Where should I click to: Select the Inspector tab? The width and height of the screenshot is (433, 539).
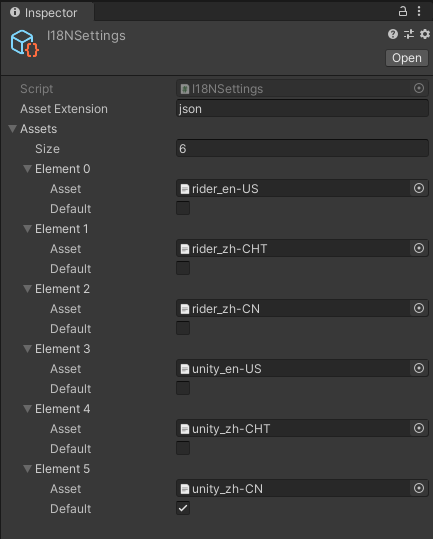click(47, 12)
